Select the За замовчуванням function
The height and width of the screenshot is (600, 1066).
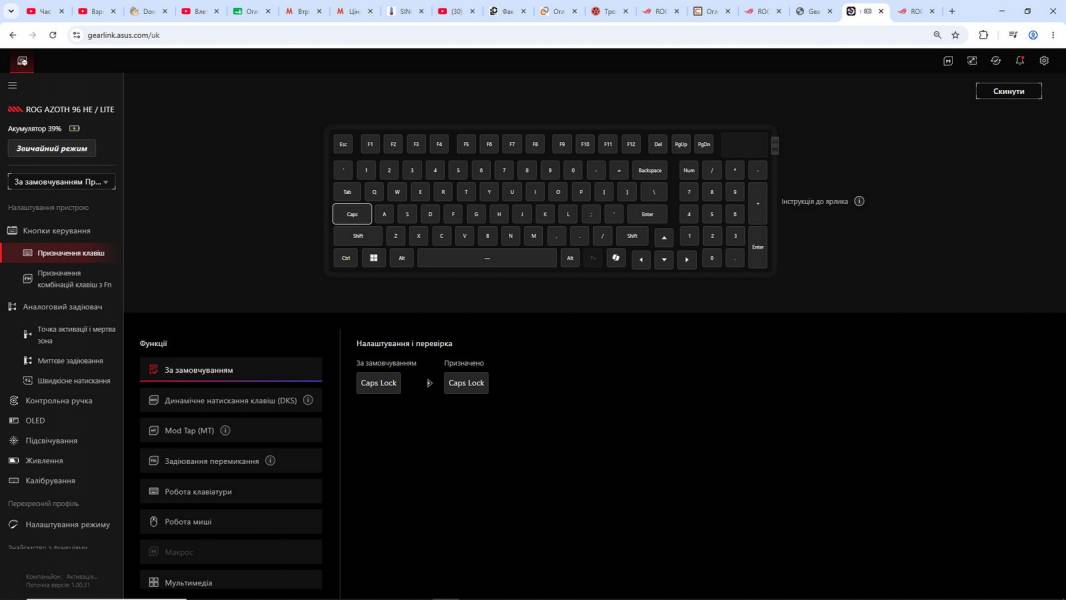coord(230,370)
